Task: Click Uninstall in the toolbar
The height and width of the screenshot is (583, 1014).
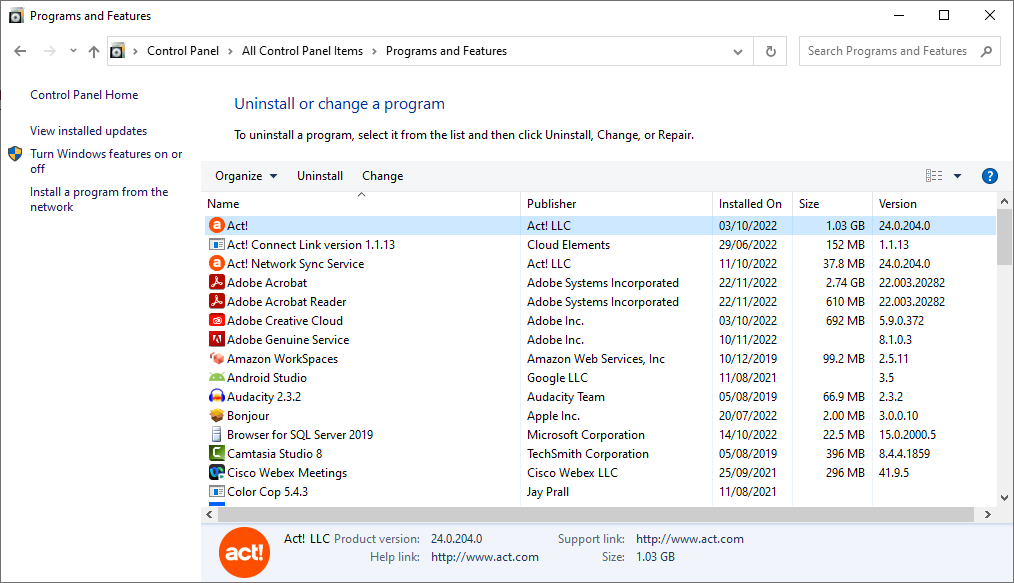Action: 320,176
